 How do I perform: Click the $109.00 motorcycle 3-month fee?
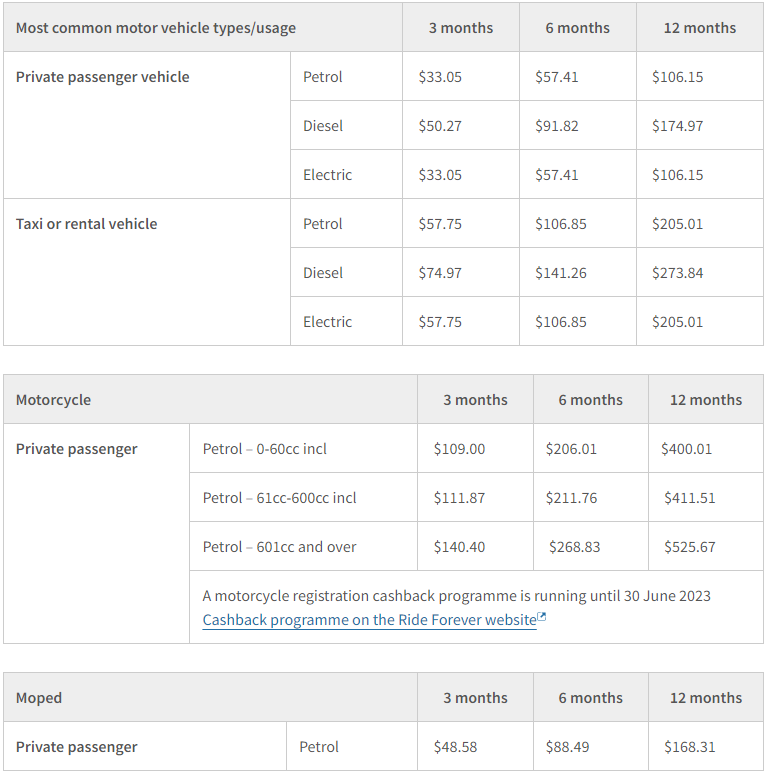click(x=459, y=449)
